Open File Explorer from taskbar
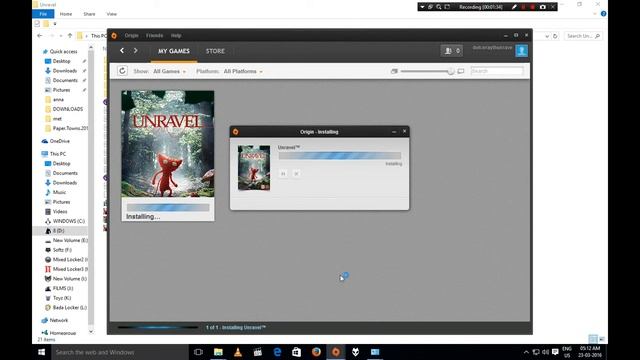Image resolution: width=640 pixels, height=360 pixels. click(x=218, y=352)
